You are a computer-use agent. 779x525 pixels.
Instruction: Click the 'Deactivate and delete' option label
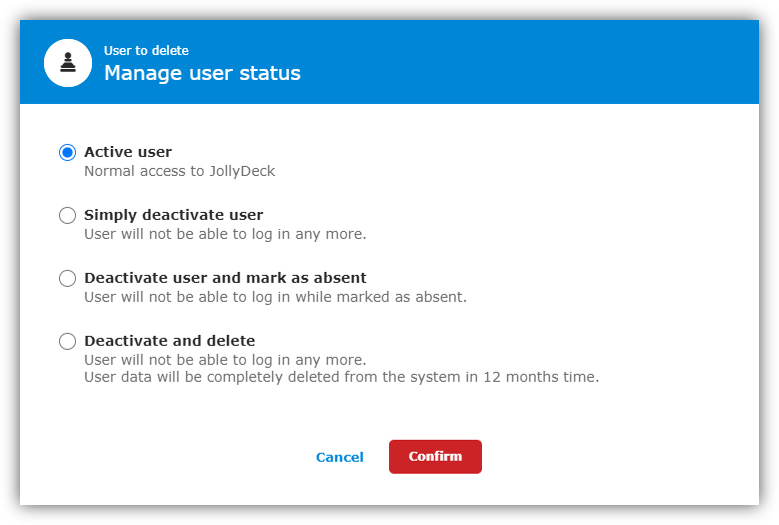coord(169,341)
